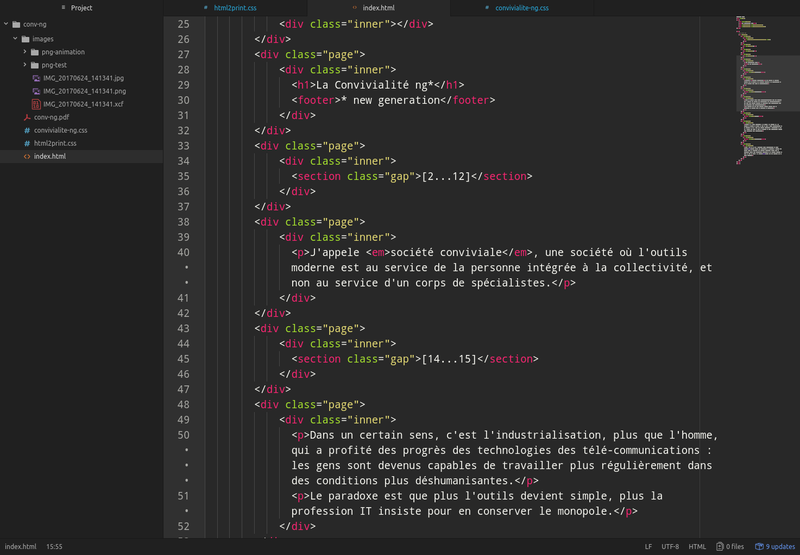Collapse the images folder chevron
The image size is (800, 555).
pyautogui.click(x=15, y=38)
